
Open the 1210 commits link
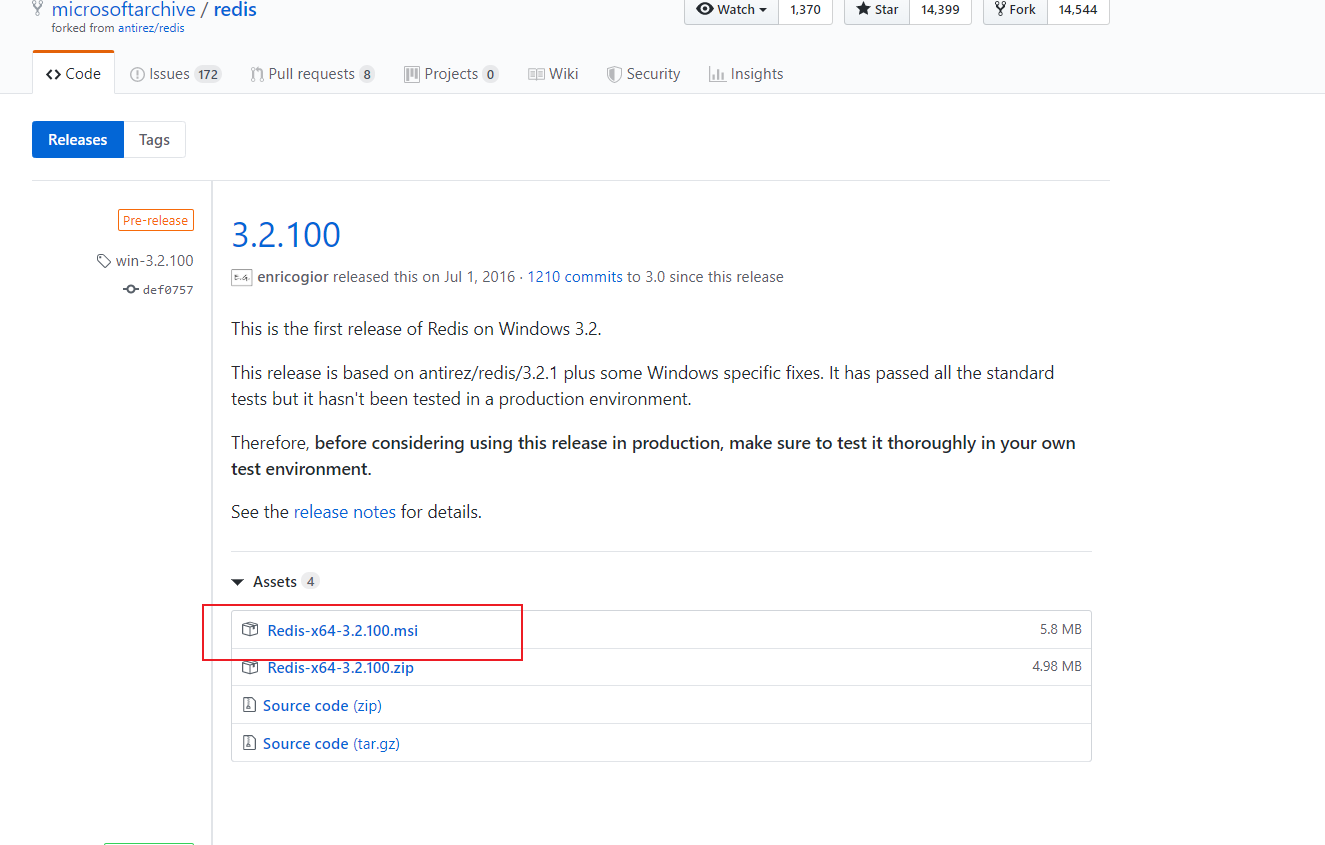pos(575,277)
